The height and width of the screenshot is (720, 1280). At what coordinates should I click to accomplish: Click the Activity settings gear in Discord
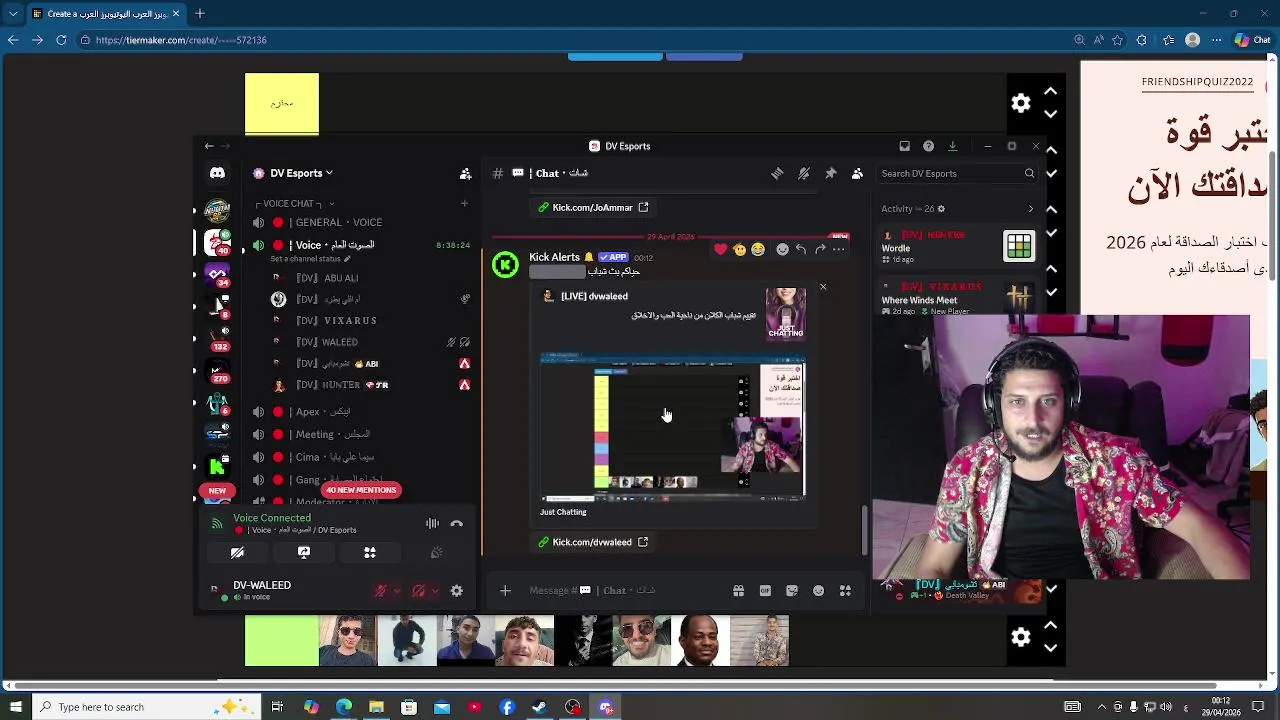click(x=941, y=209)
